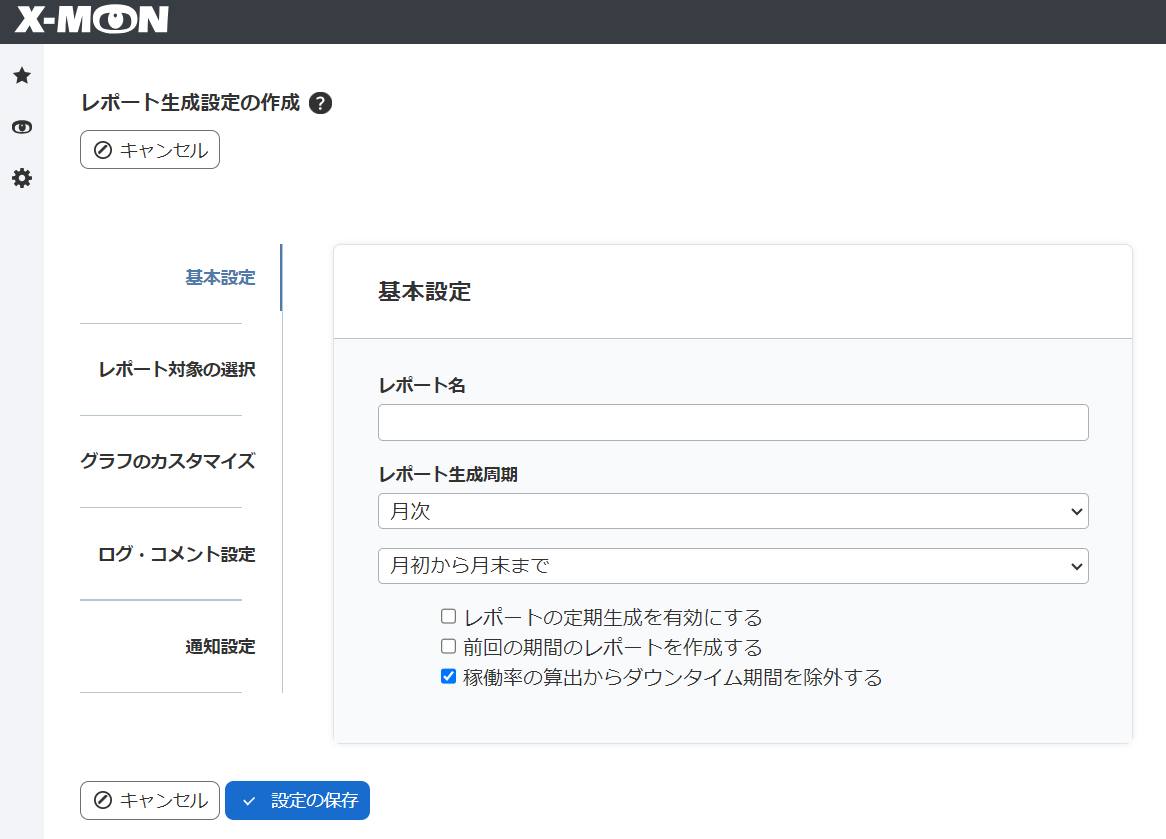1166x839 pixels.
Task: Check 前回の期間のレポートを作成する
Action: point(447,646)
